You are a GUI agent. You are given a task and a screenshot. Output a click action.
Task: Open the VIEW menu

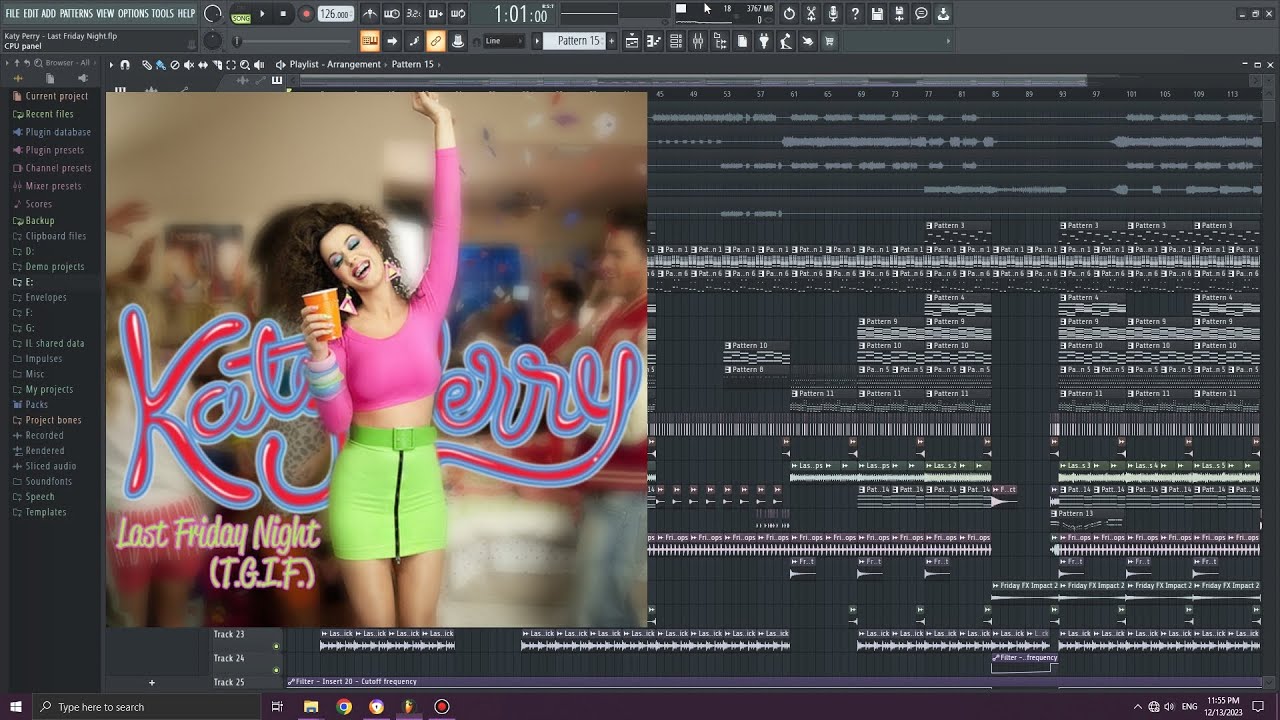tap(105, 14)
